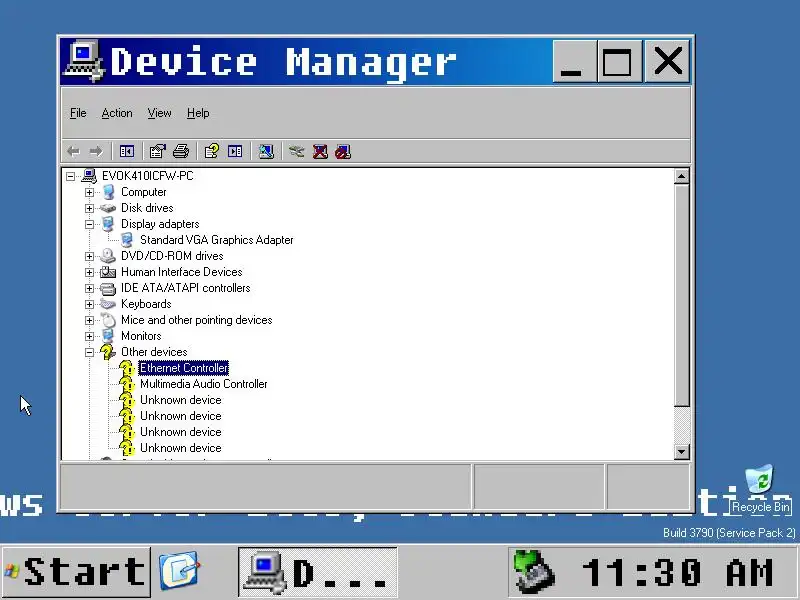Click the scrollbar up arrow
The width and height of the screenshot is (800, 600).
(682, 177)
